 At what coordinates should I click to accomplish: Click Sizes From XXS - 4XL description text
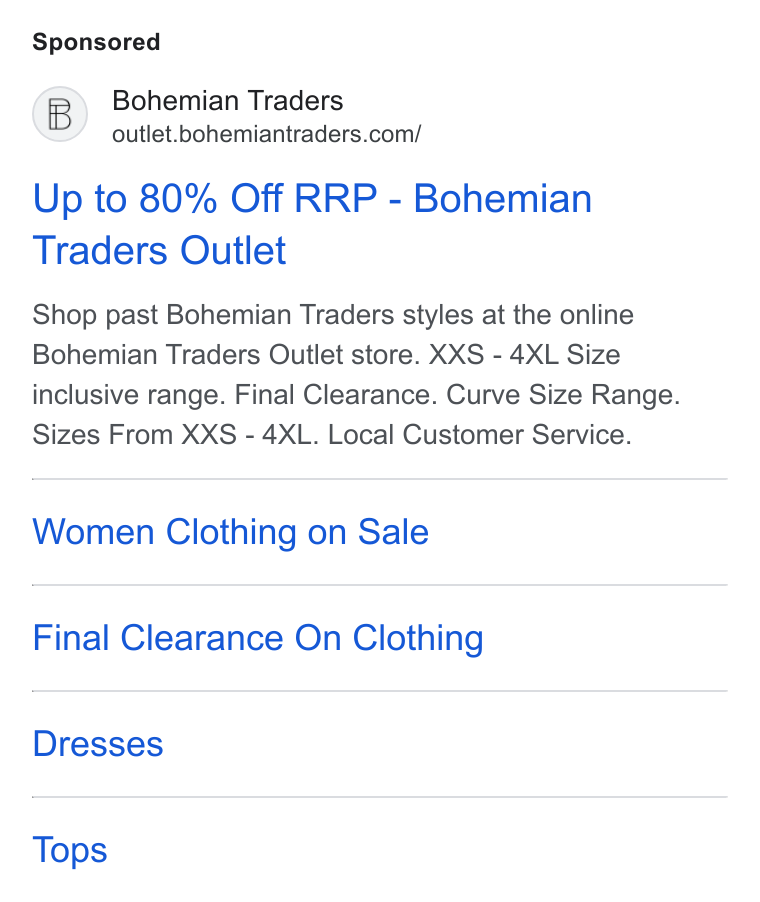(175, 435)
